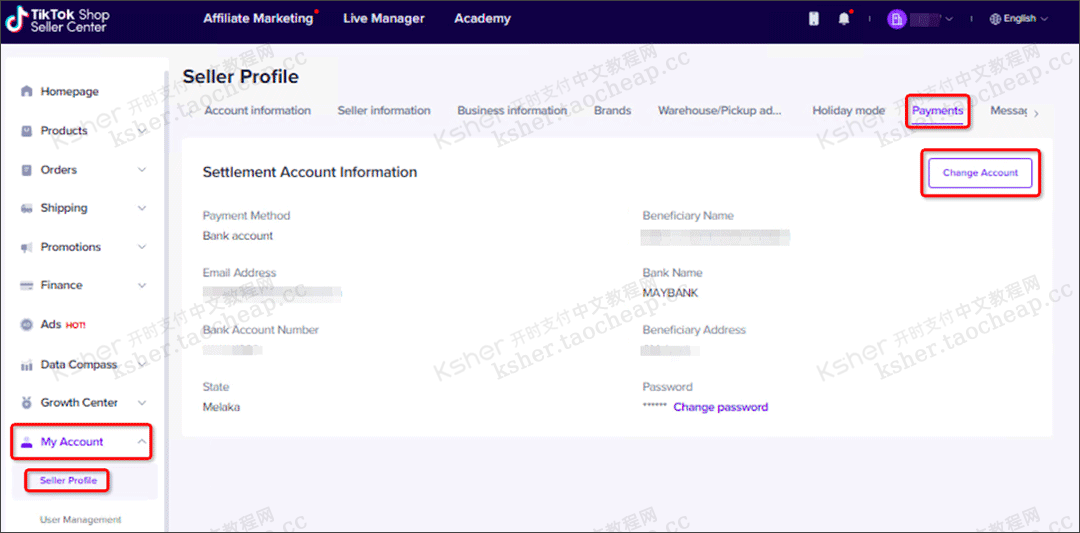Expand the Shipping menu chevron
1080x533 pixels.
142,208
